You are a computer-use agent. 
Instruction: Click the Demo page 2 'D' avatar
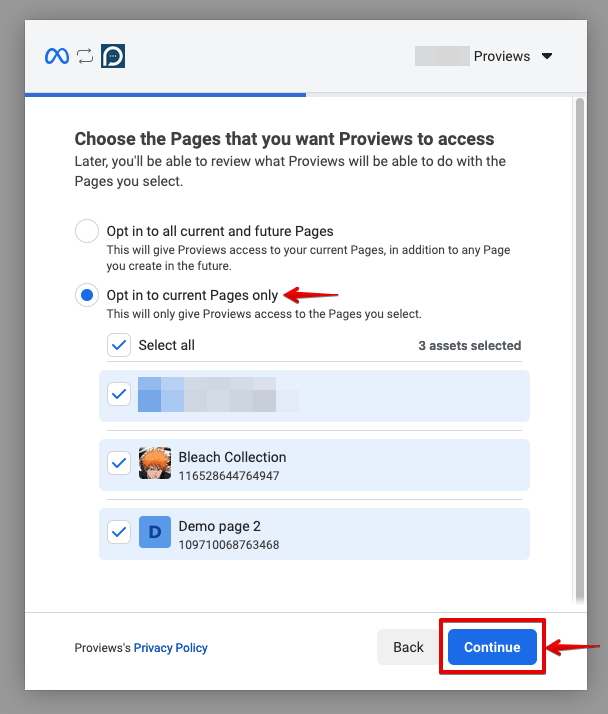[155, 532]
